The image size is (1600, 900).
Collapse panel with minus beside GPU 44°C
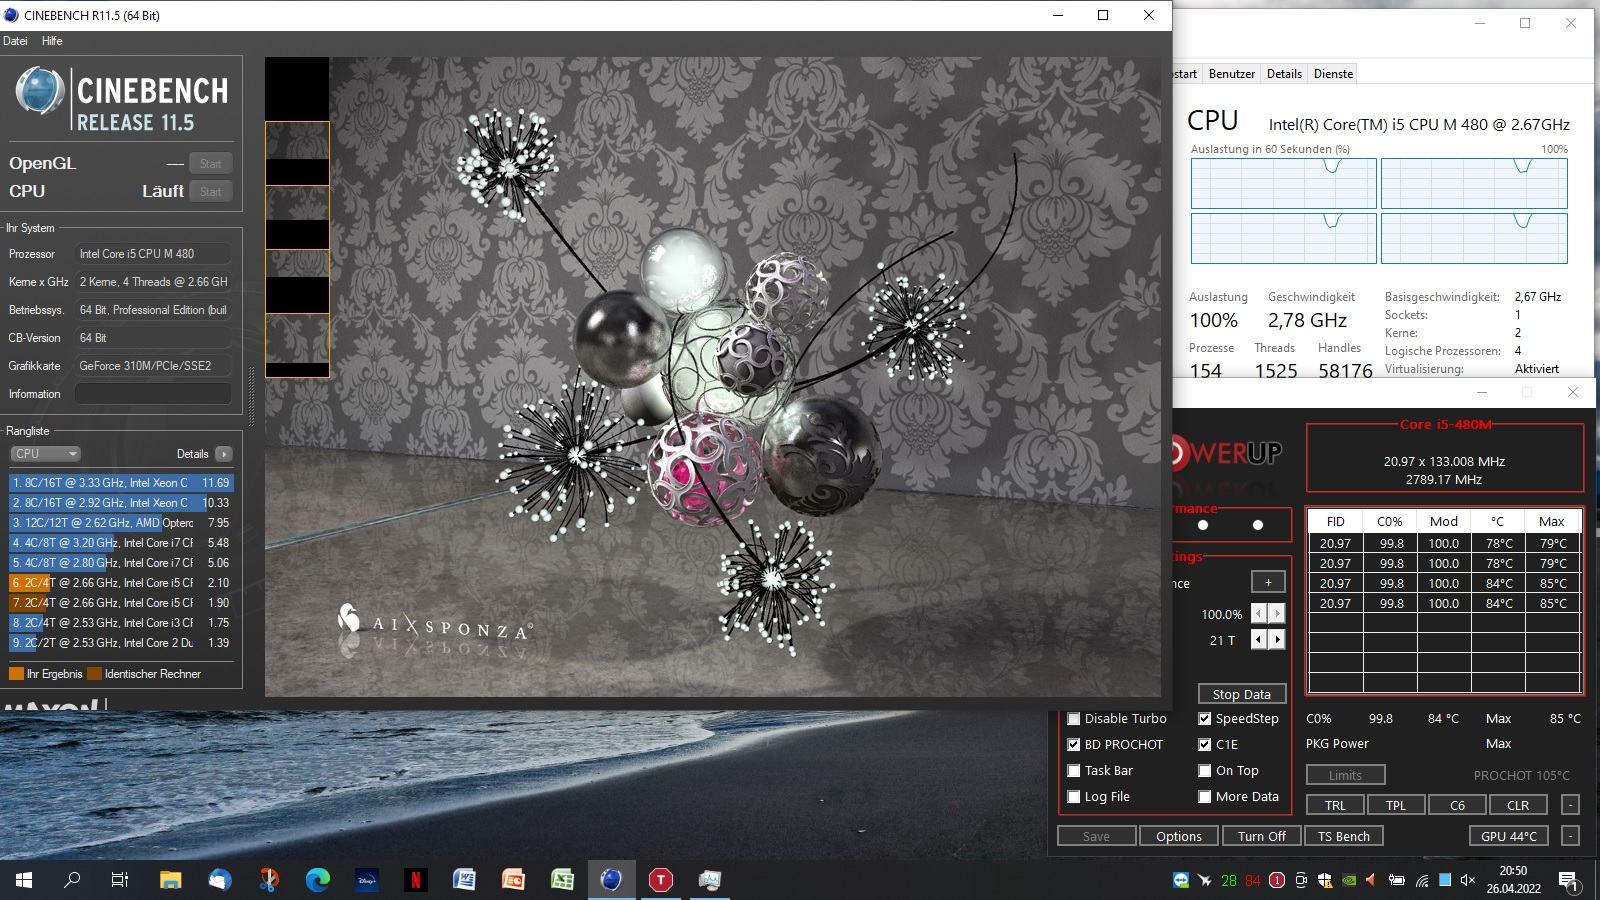pos(1570,836)
